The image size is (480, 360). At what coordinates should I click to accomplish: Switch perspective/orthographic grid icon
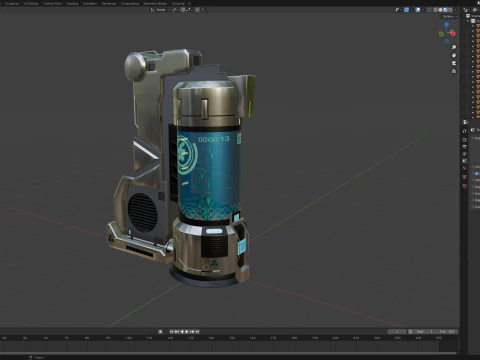click(454, 71)
